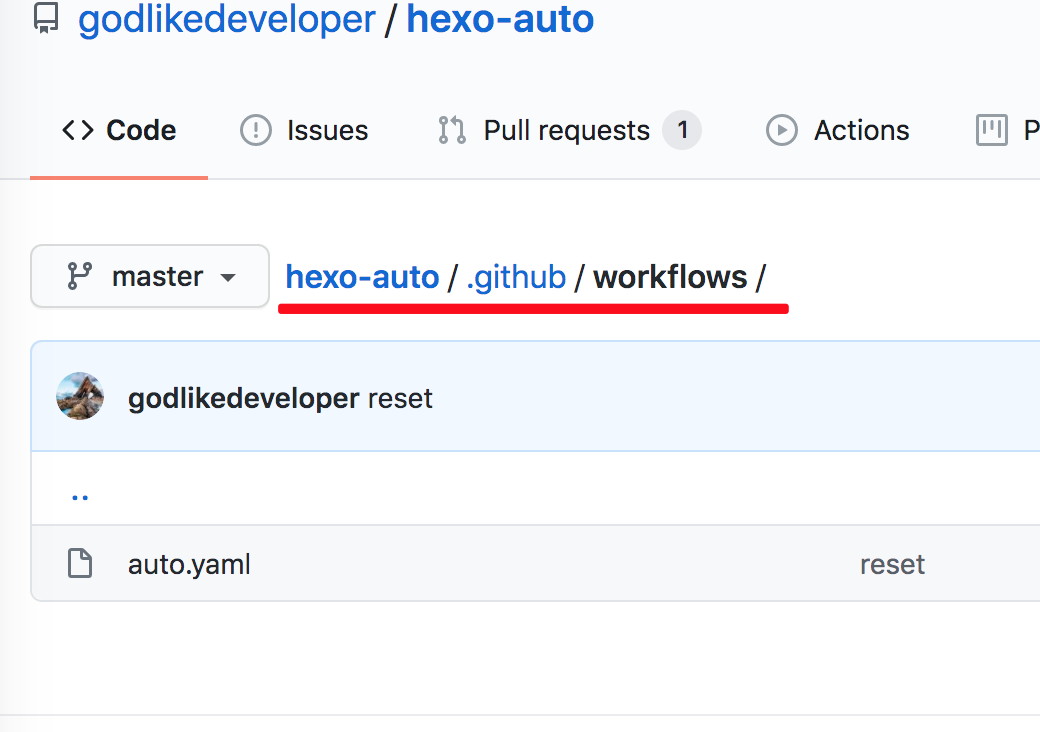
Task: Open parent directory via the double-dot link
Action: pyautogui.click(x=80, y=493)
